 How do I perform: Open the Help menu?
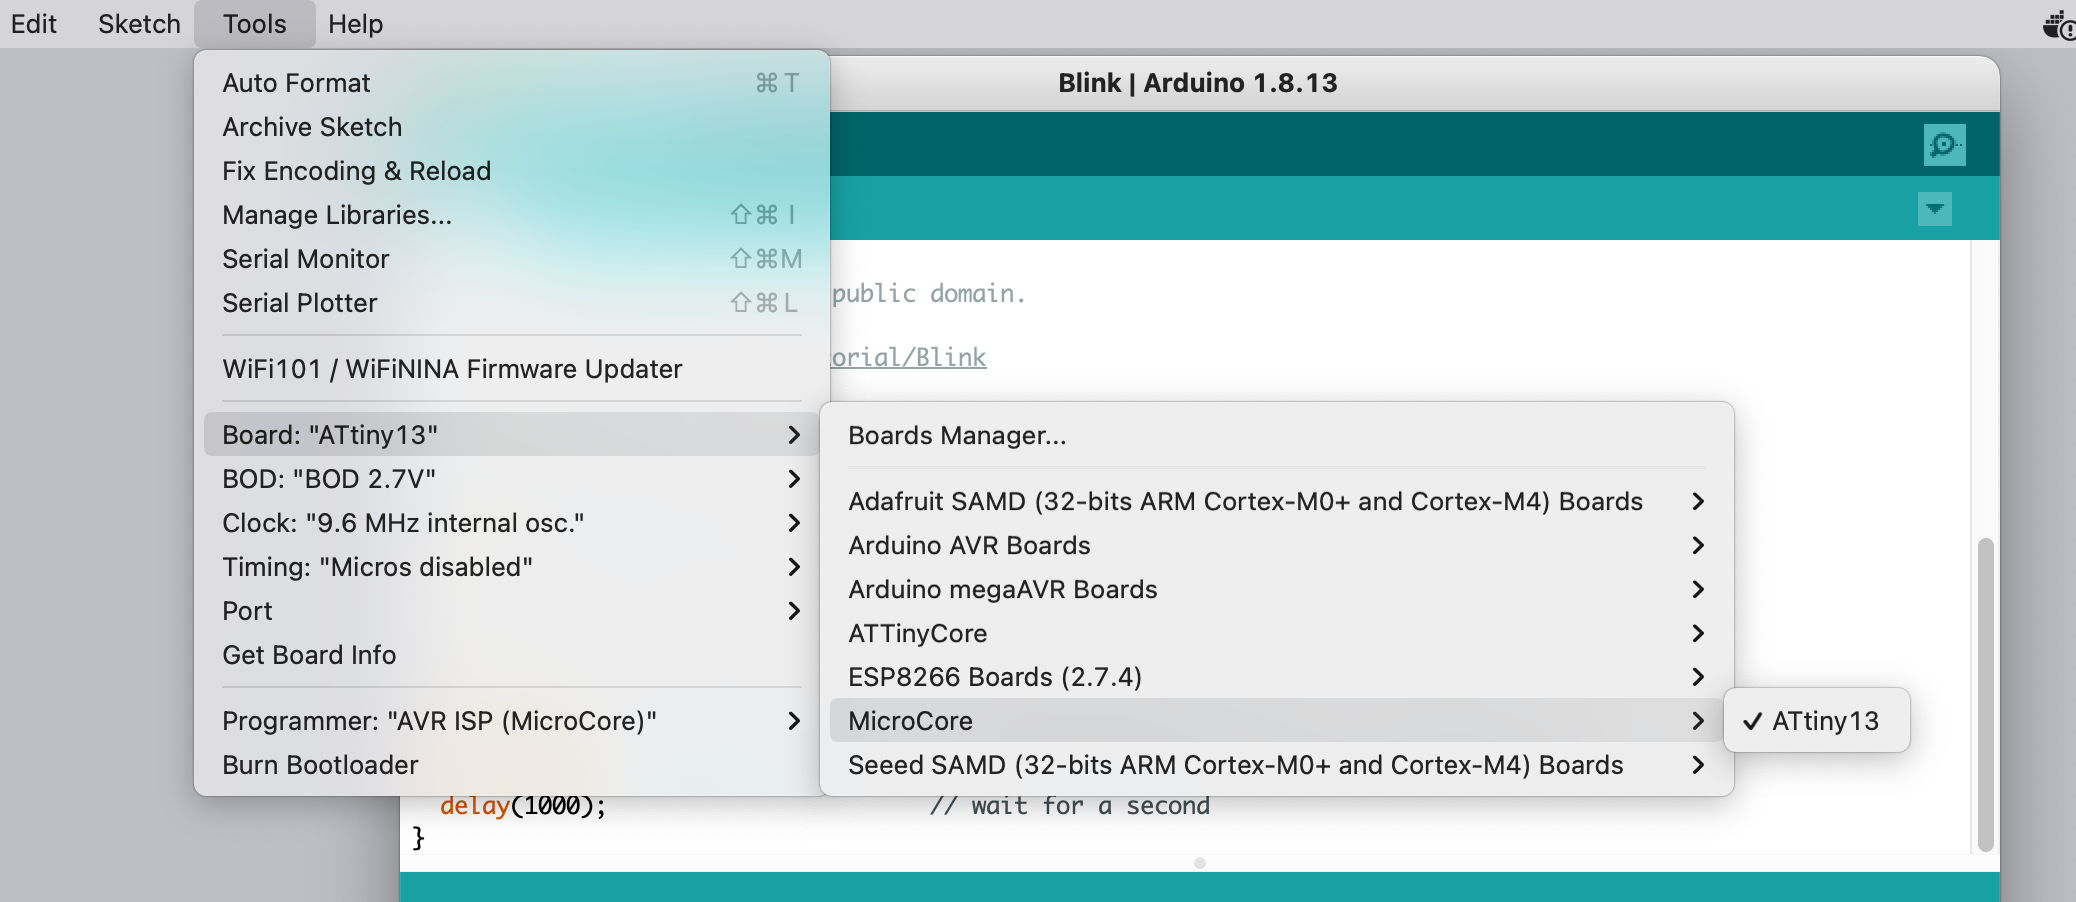point(355,24)
